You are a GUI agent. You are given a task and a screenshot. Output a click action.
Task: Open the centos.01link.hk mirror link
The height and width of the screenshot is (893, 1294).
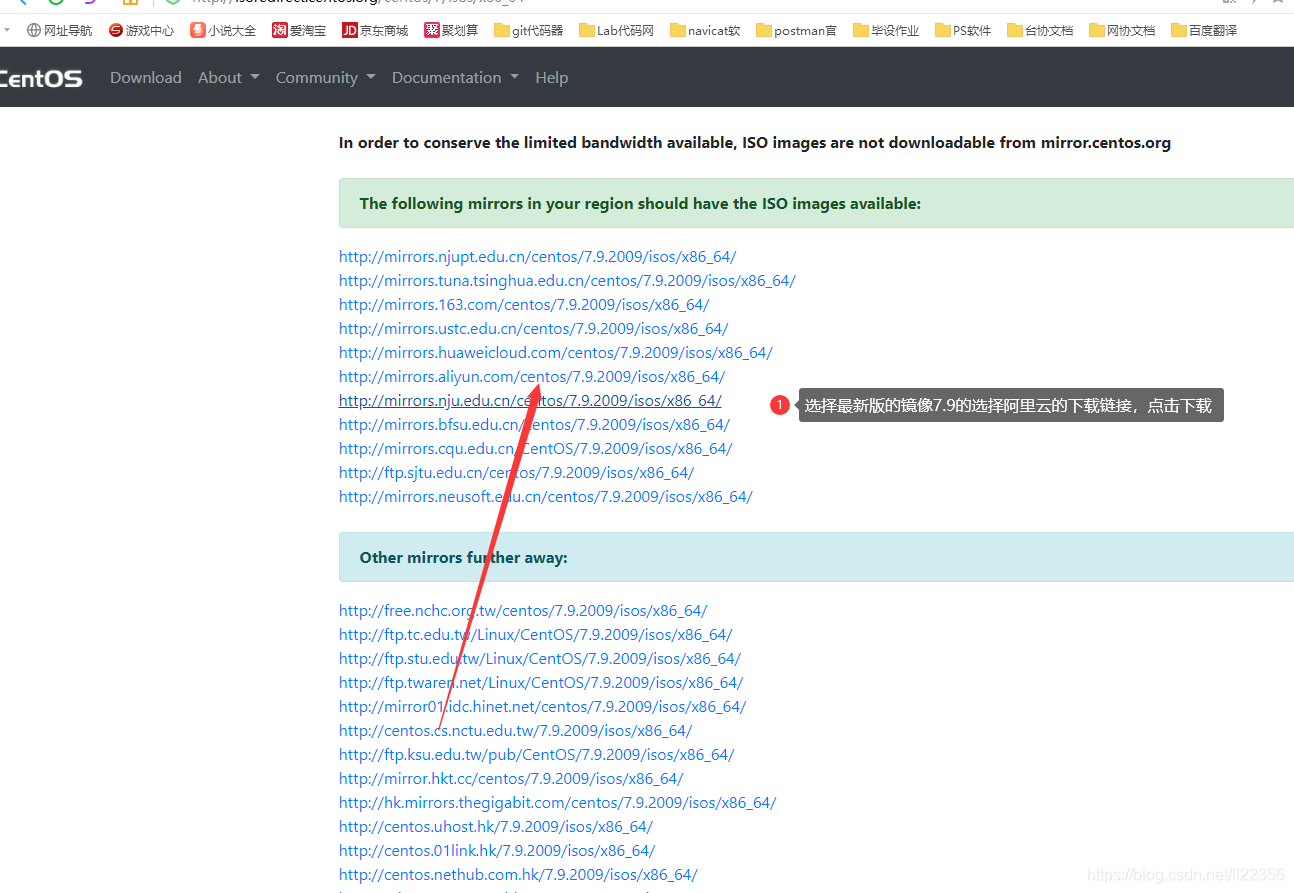point(497,851)
